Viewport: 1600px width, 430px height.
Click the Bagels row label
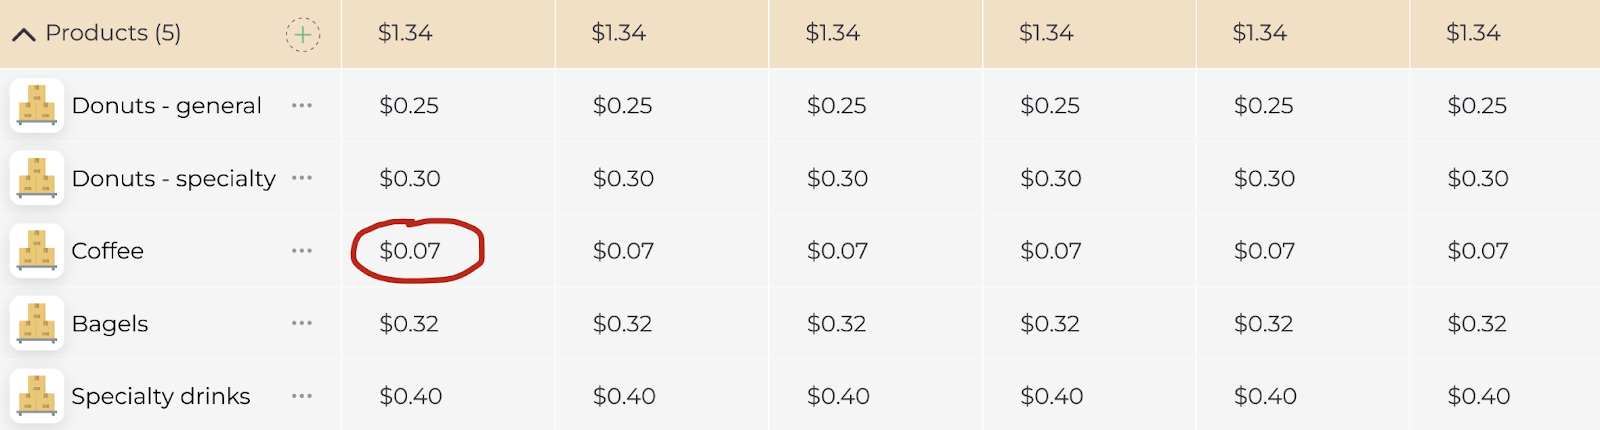click(110, 324)
